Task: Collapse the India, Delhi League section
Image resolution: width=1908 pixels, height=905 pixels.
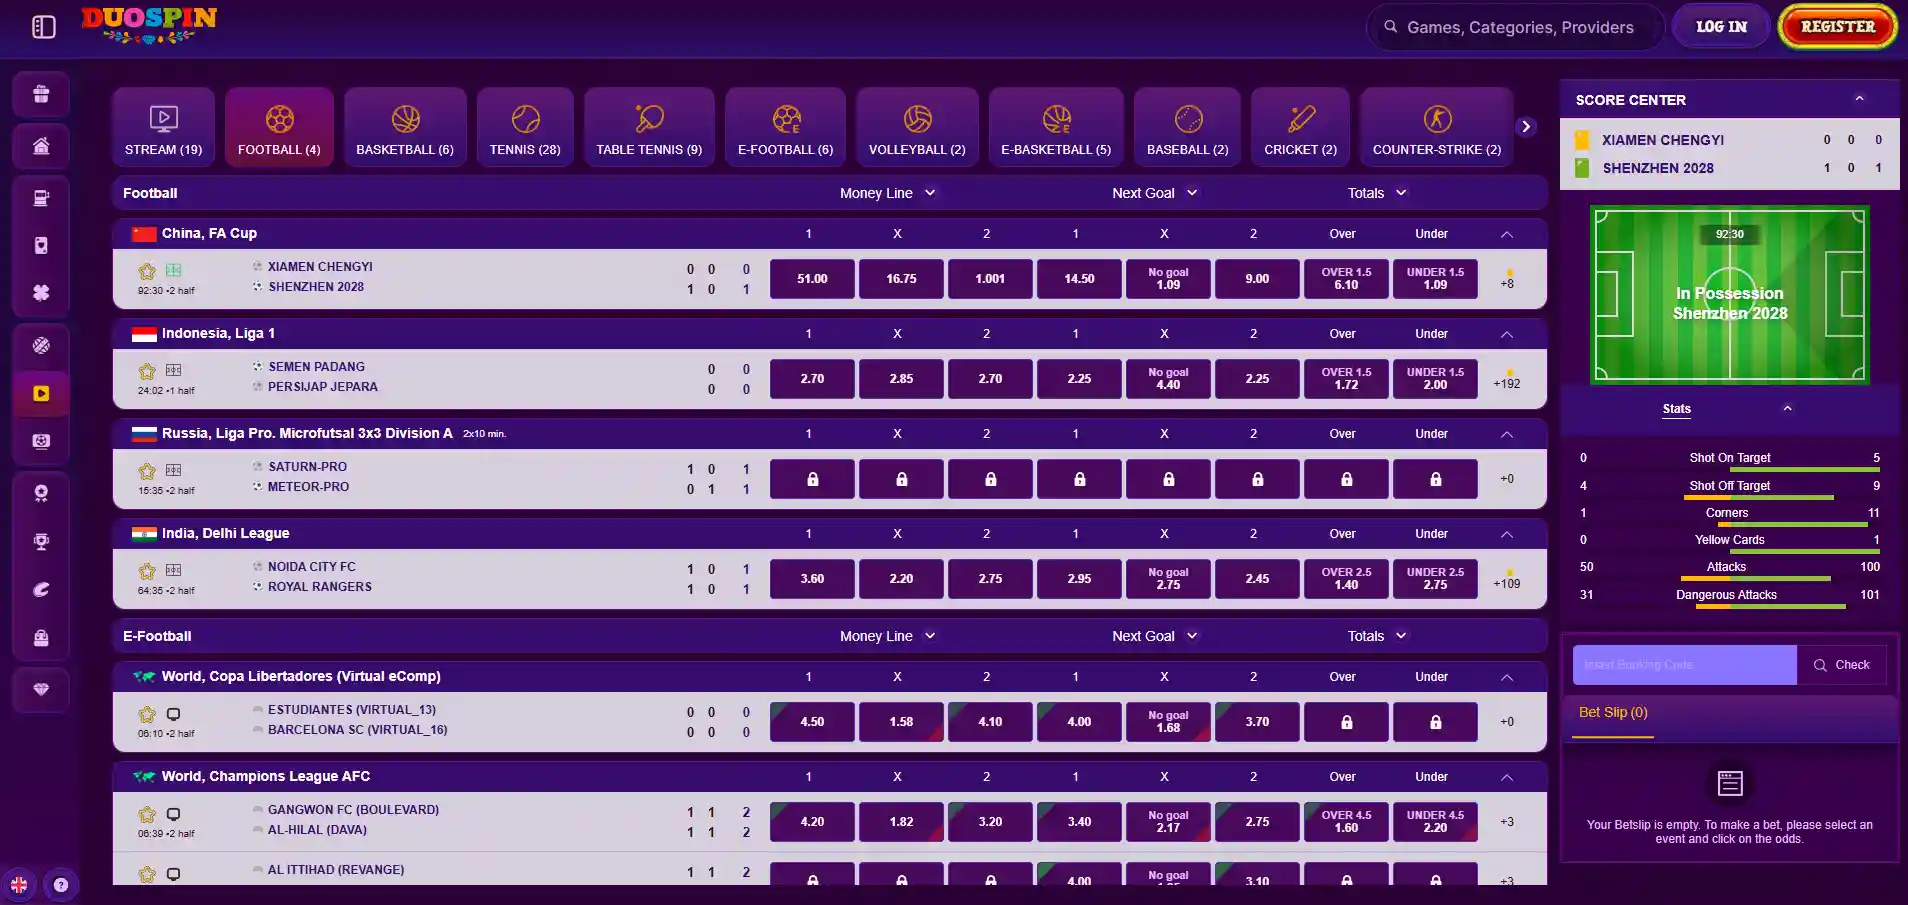Action: coord(1507,534)
